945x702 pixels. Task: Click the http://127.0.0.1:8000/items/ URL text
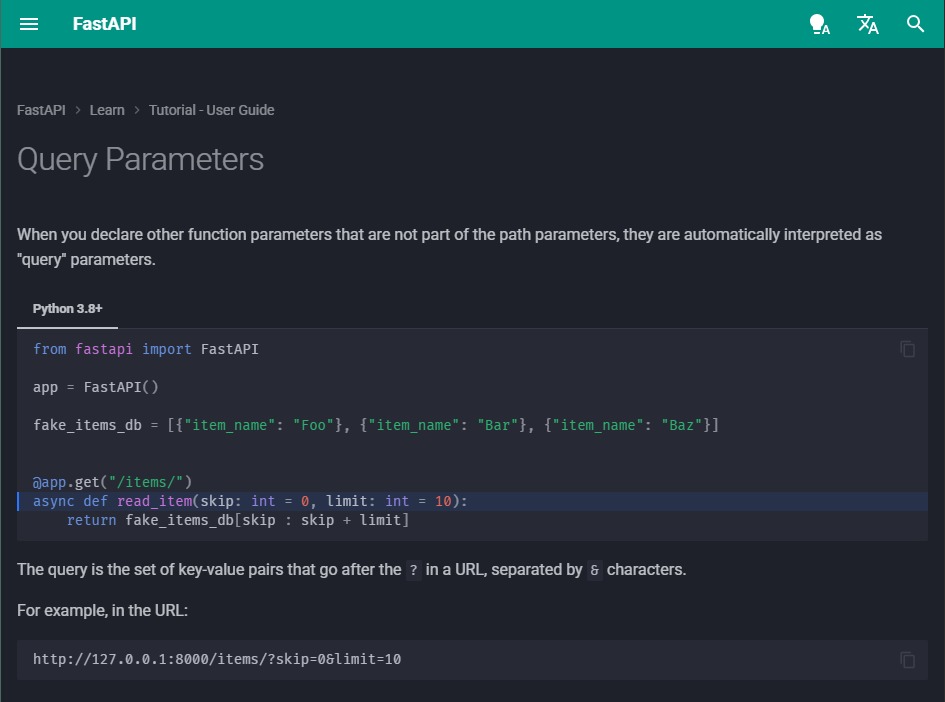tap(217, 659)
